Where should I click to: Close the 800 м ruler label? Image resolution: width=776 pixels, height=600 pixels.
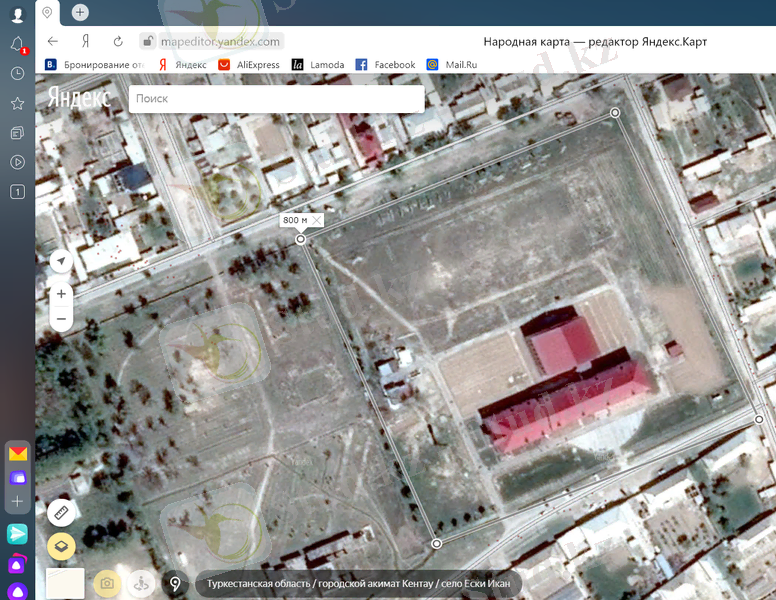coord(317,220)
